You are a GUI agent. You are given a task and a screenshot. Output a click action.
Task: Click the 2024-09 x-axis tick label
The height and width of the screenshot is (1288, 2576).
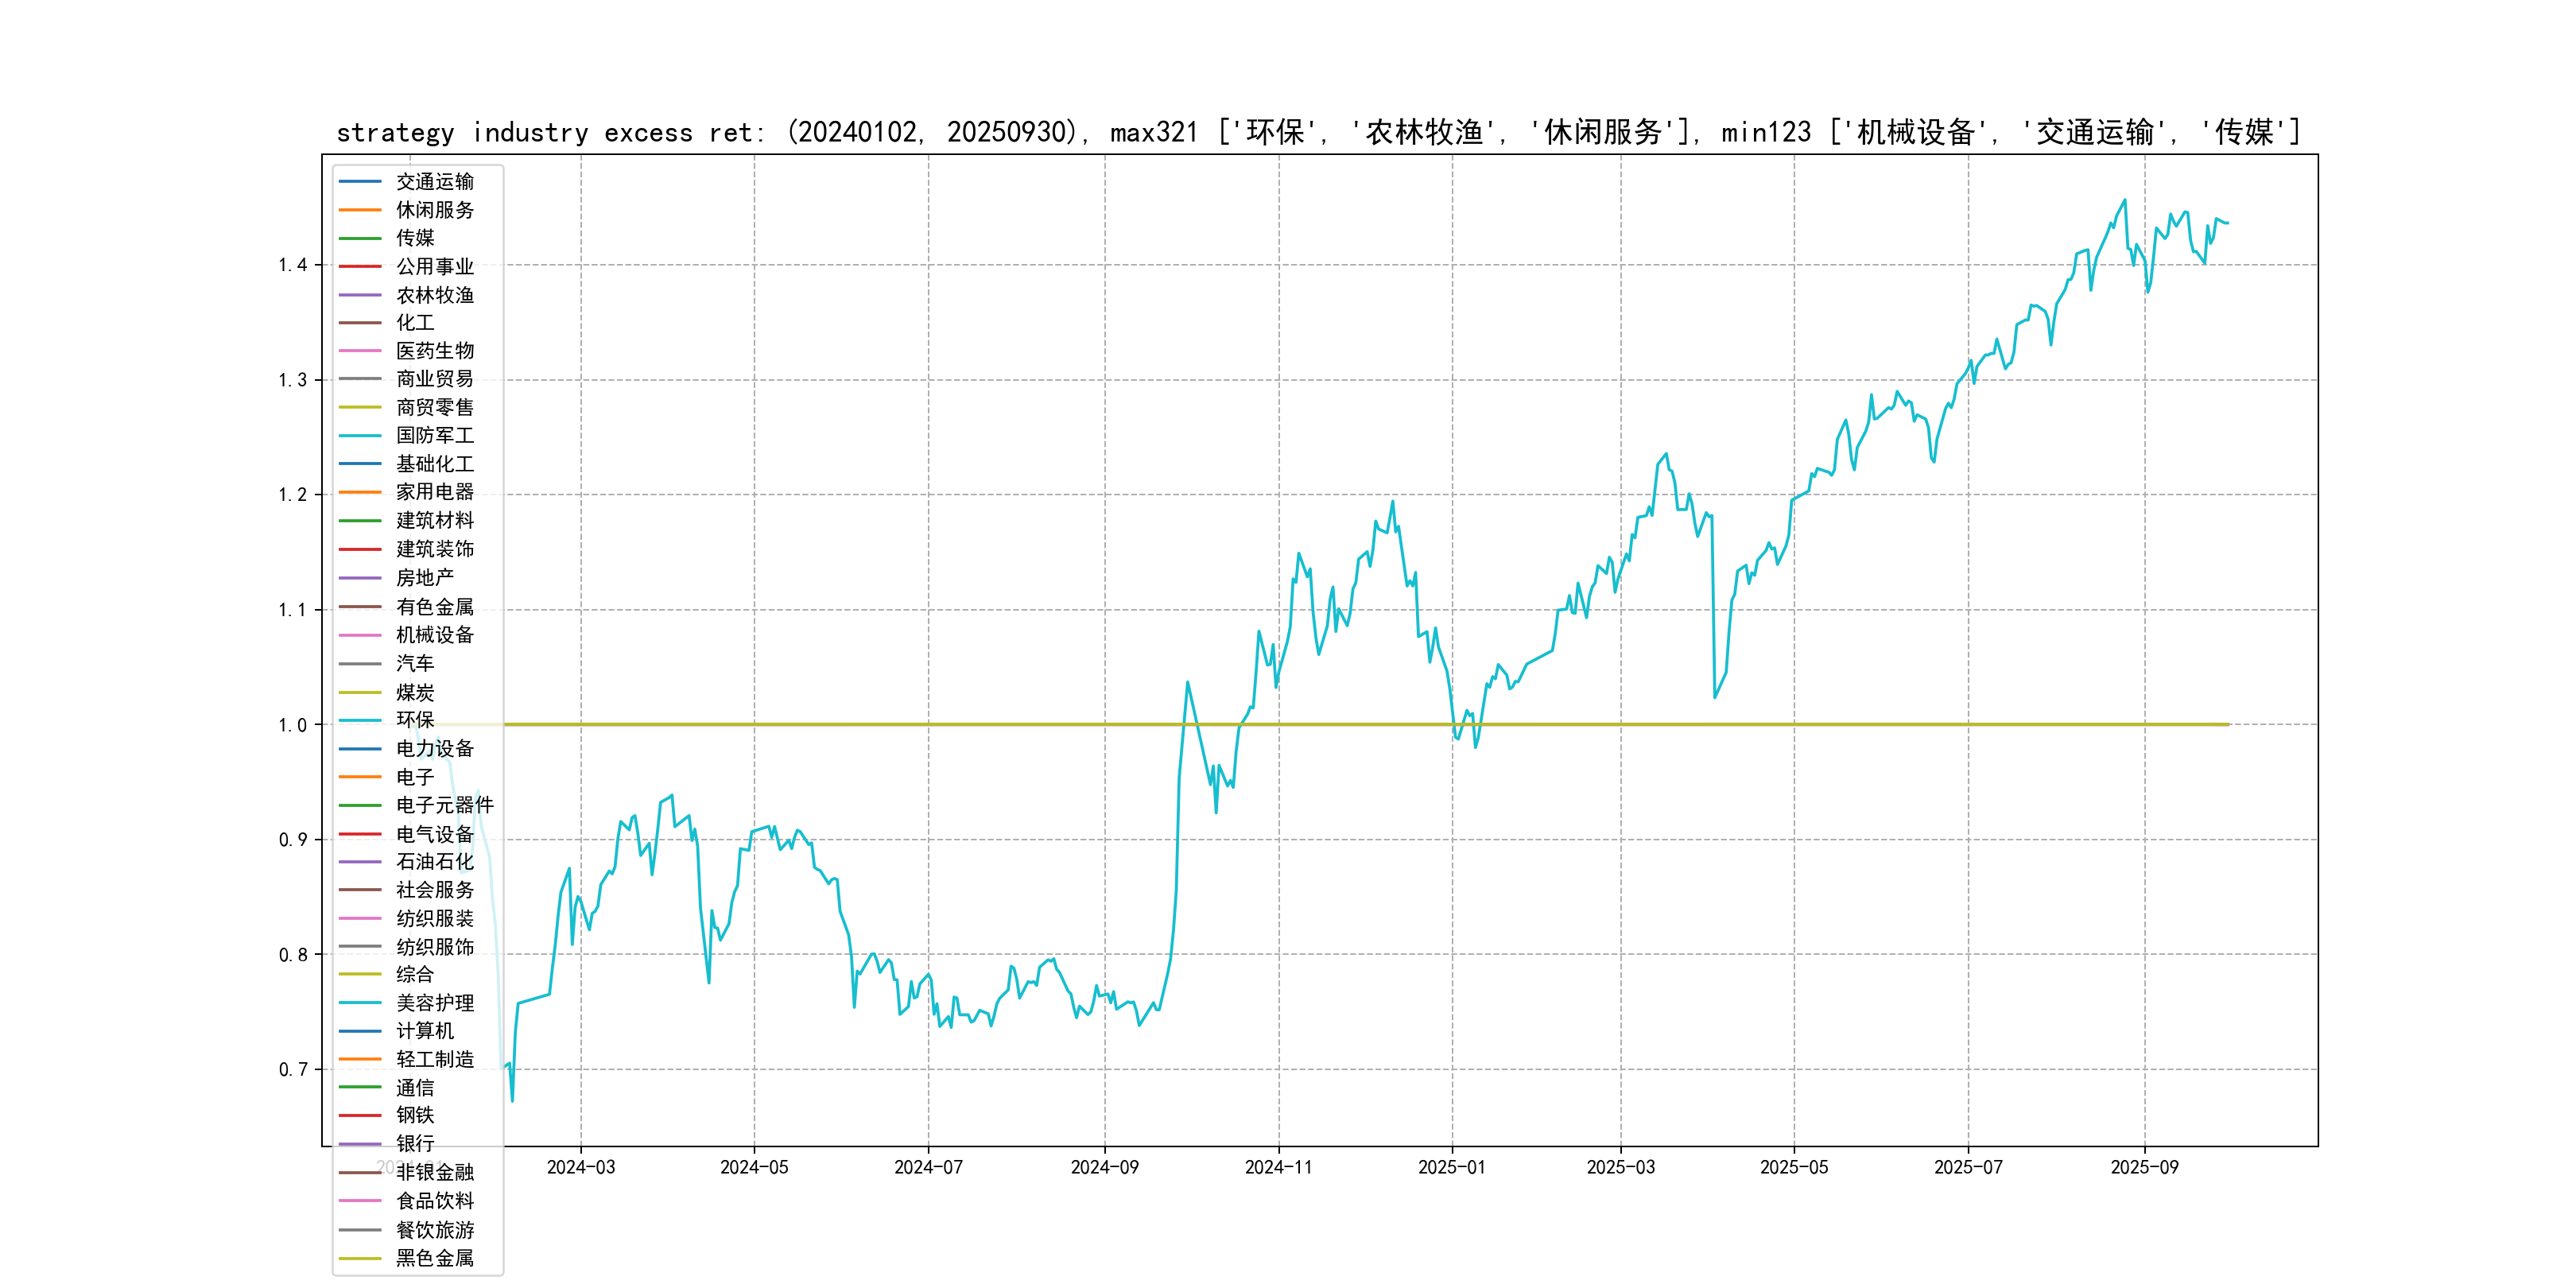coord(1104,1167)
